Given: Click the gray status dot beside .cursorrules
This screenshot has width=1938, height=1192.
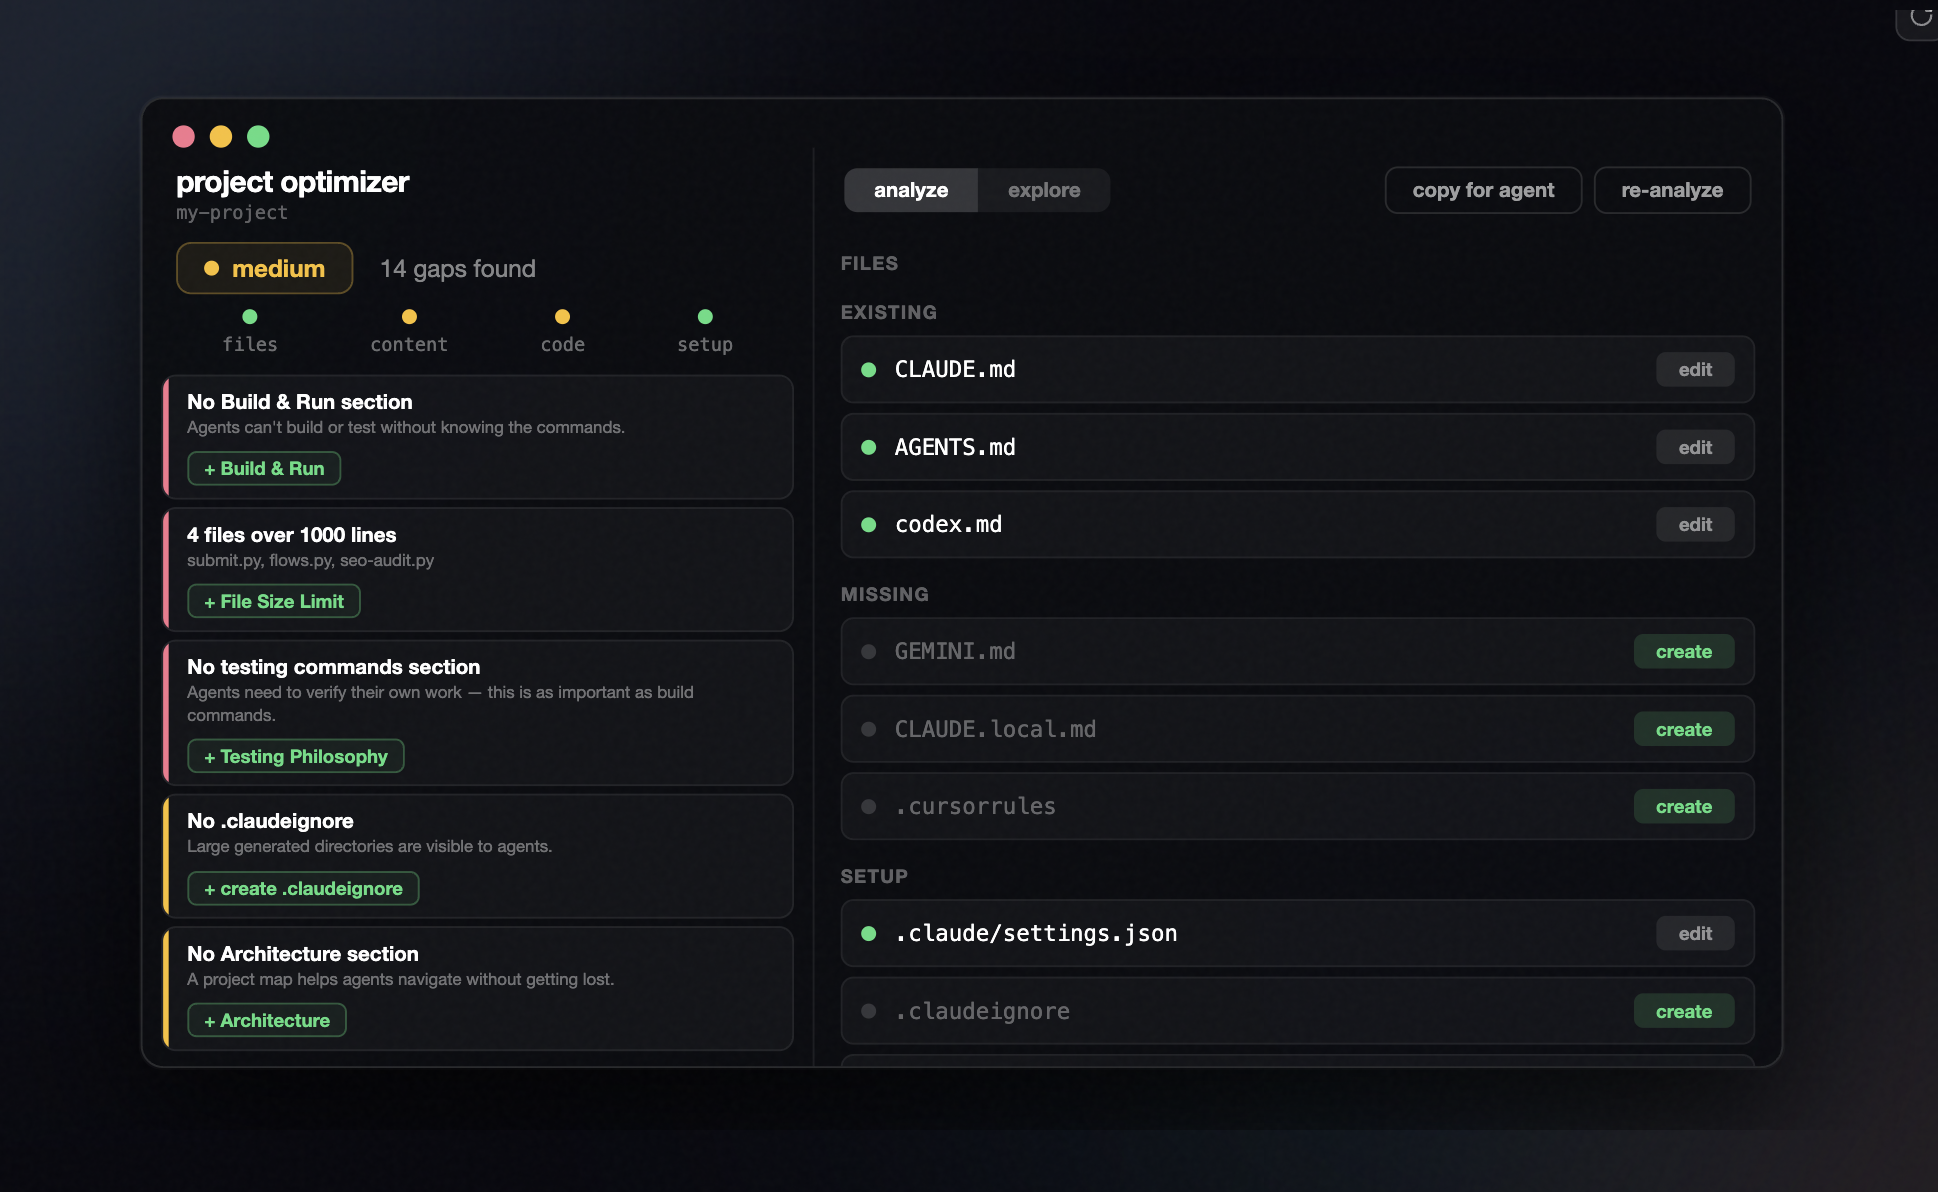Looking at the screenshot, I should tap(869, 806).
